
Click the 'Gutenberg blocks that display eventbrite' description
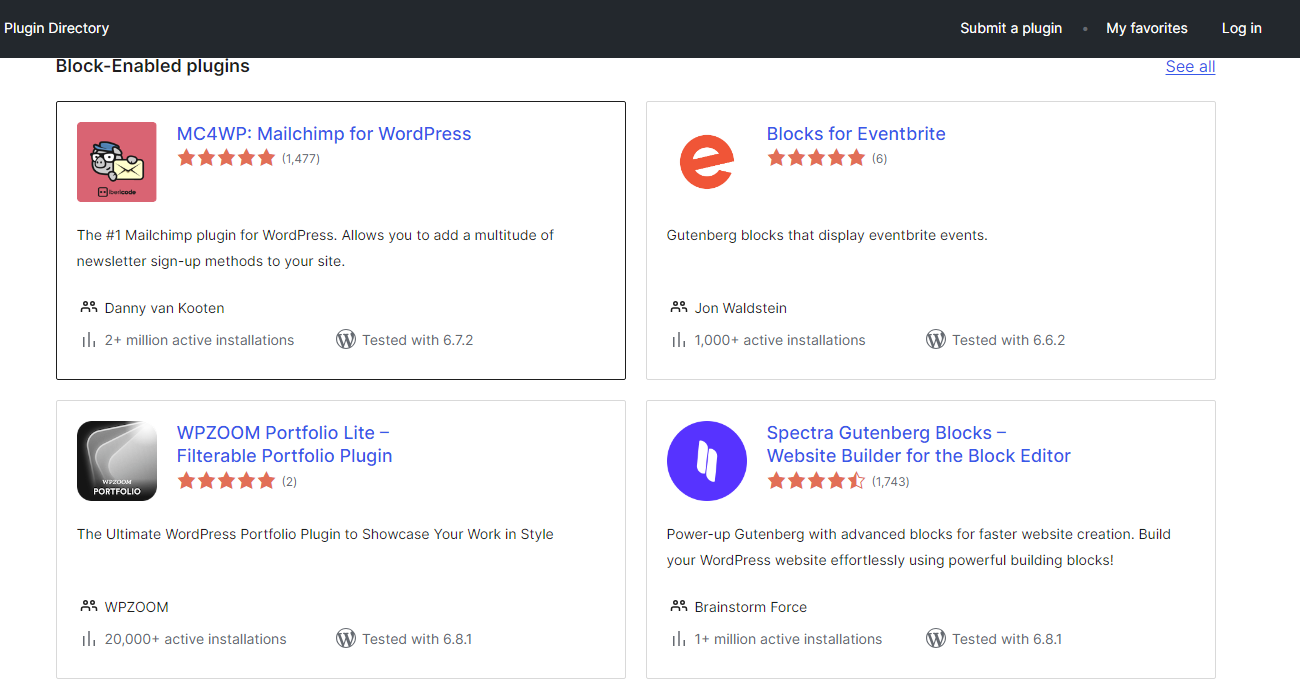[x=827, y=235]
